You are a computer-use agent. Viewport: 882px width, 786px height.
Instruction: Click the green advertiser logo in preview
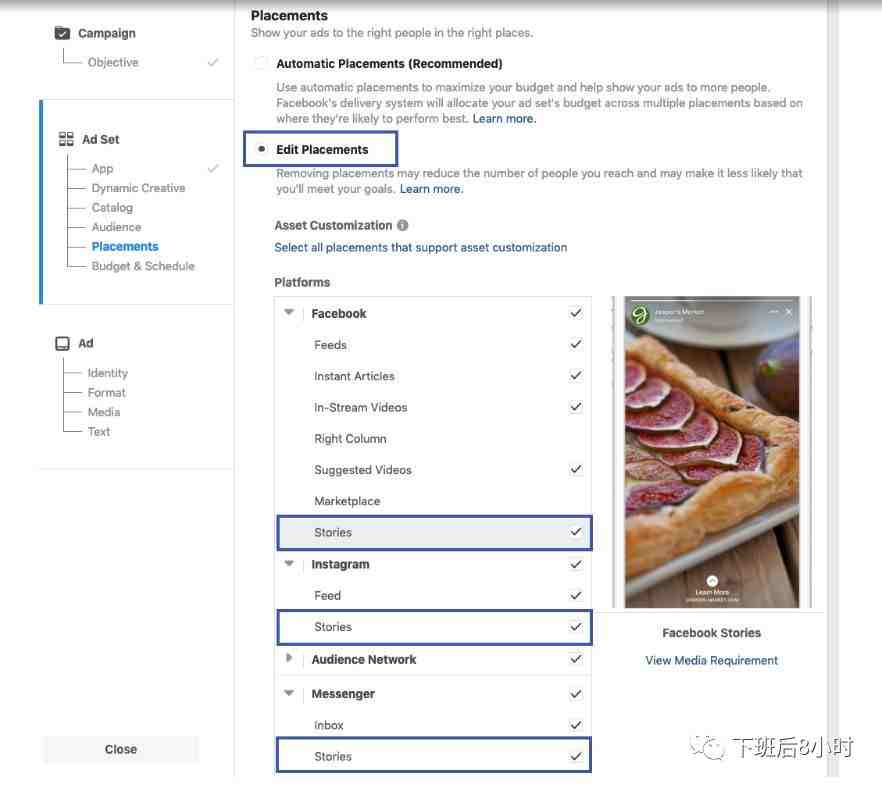[x=640, y=316]
